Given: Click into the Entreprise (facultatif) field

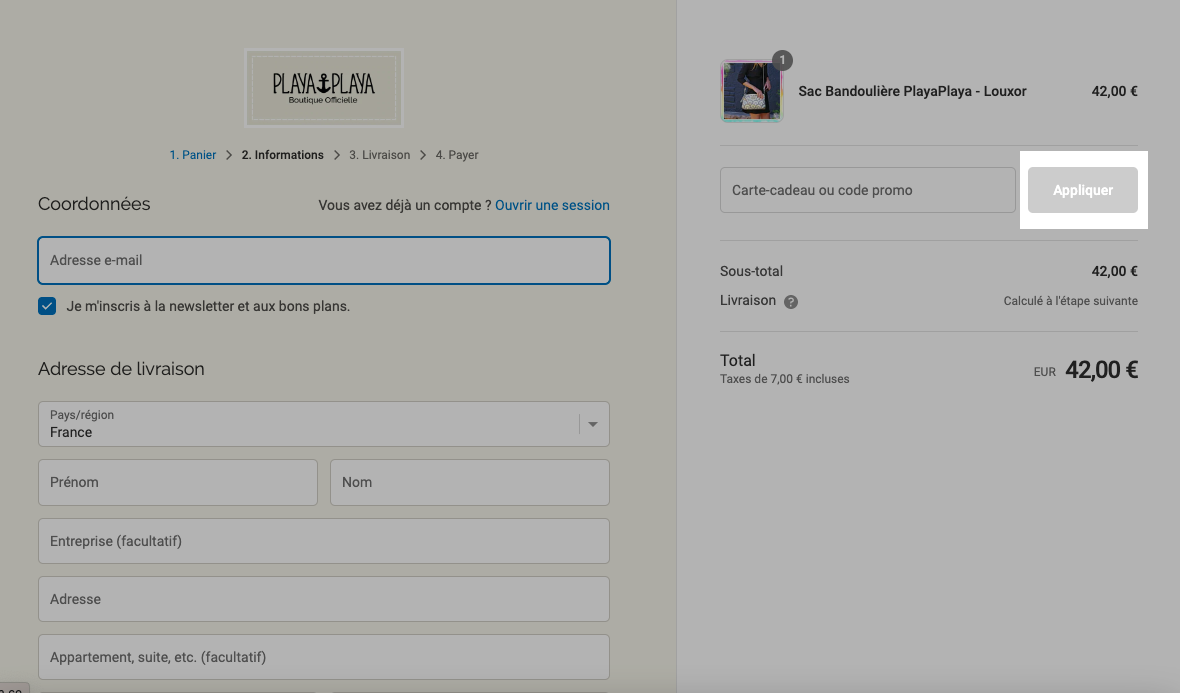Looking at the screenshot, I should pos(324,541).
